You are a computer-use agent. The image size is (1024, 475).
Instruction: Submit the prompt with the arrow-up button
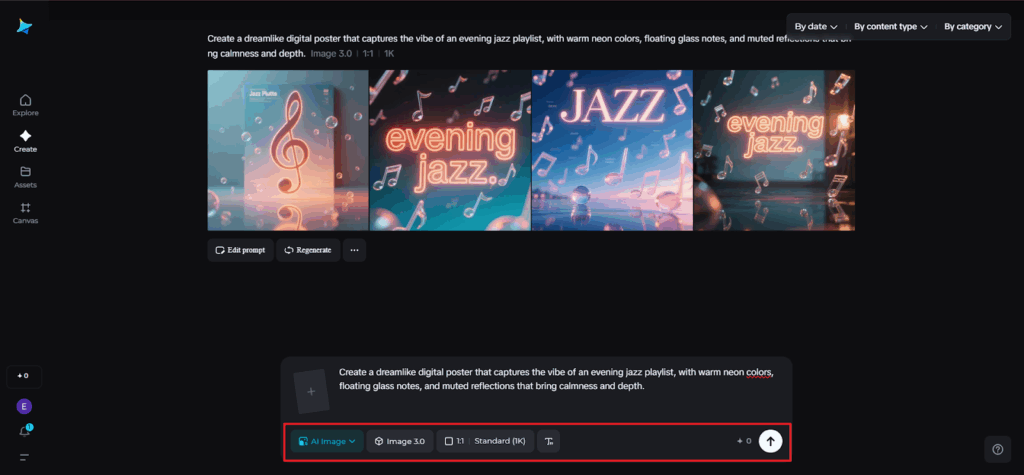(770, 441)
